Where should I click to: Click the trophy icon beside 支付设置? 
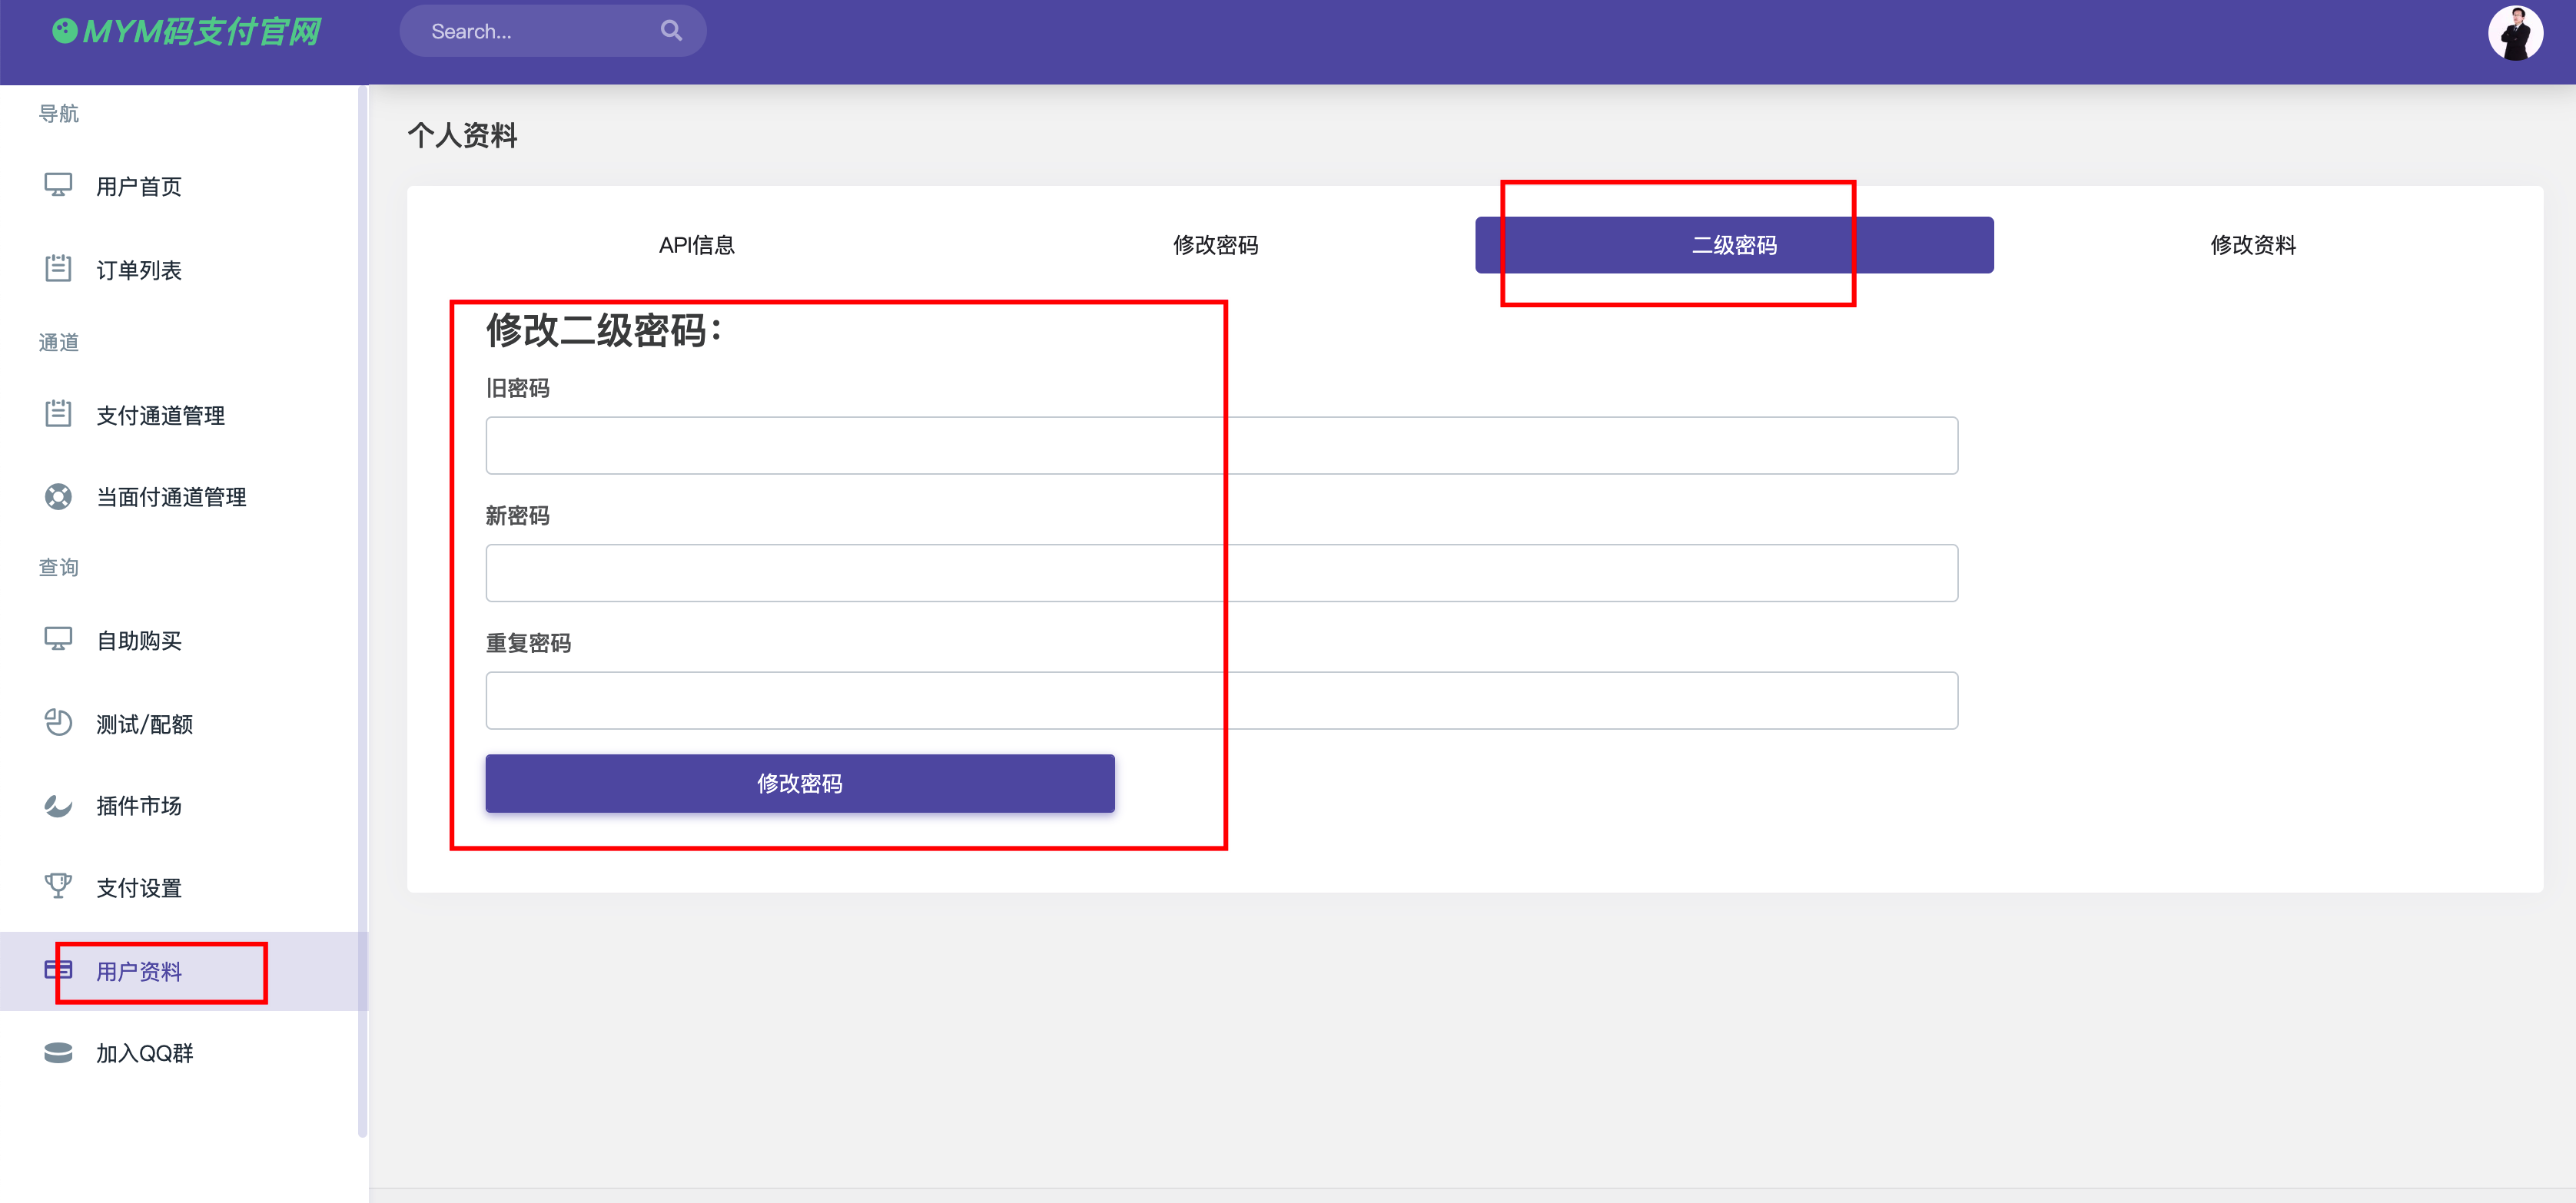pos(58,886)
